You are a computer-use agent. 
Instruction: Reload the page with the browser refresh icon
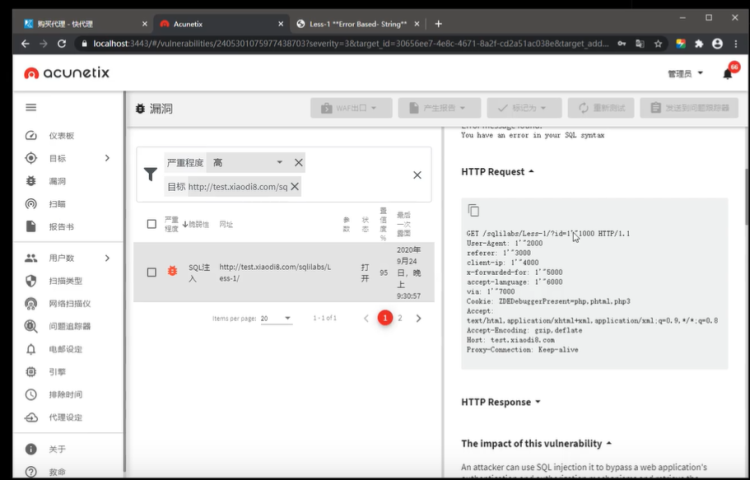coord(62,44)
